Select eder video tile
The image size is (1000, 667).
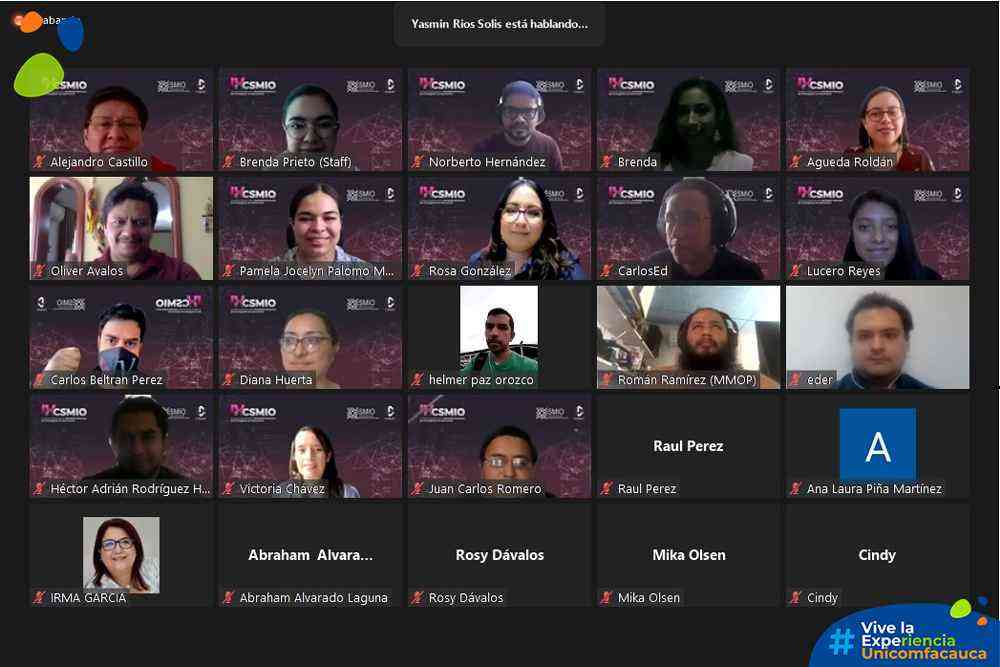click(x=878, y=337)
